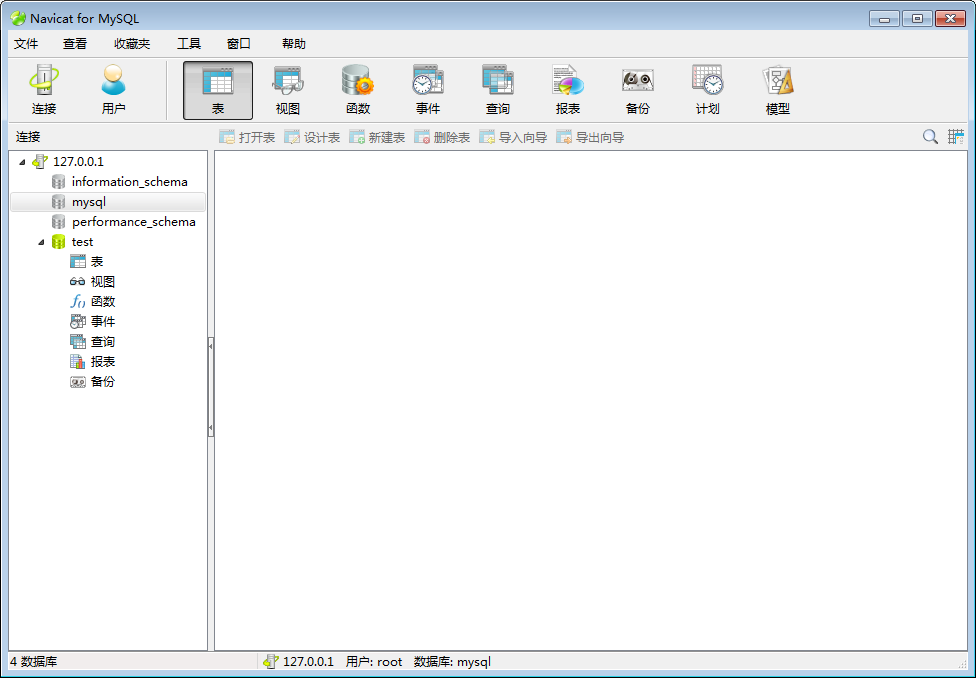Click the 函数 f() icon under test

[78, 301]
